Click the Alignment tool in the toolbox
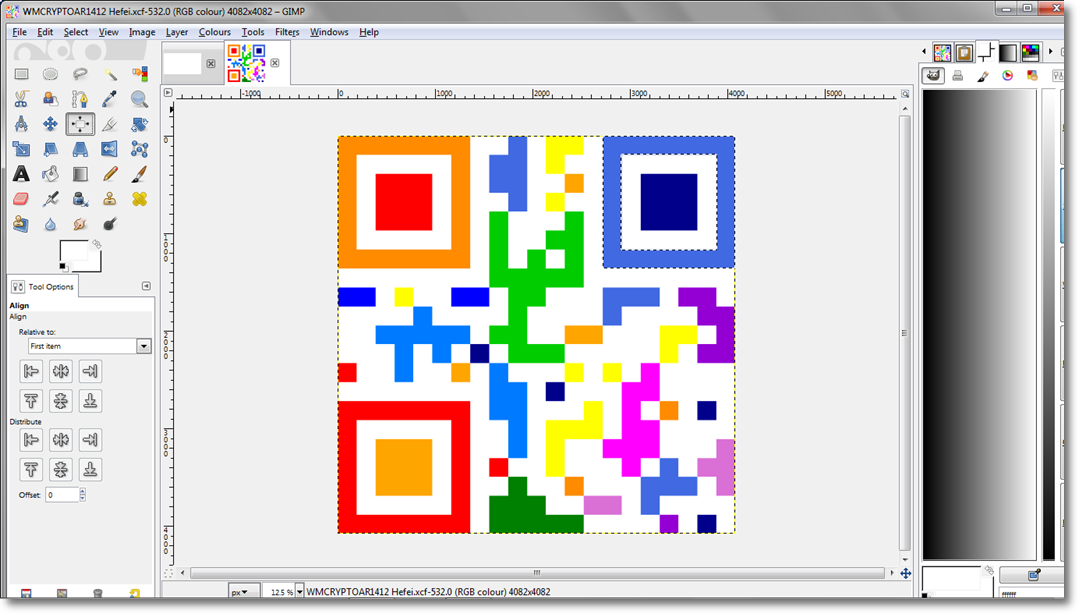 click(x=80, y=124)
